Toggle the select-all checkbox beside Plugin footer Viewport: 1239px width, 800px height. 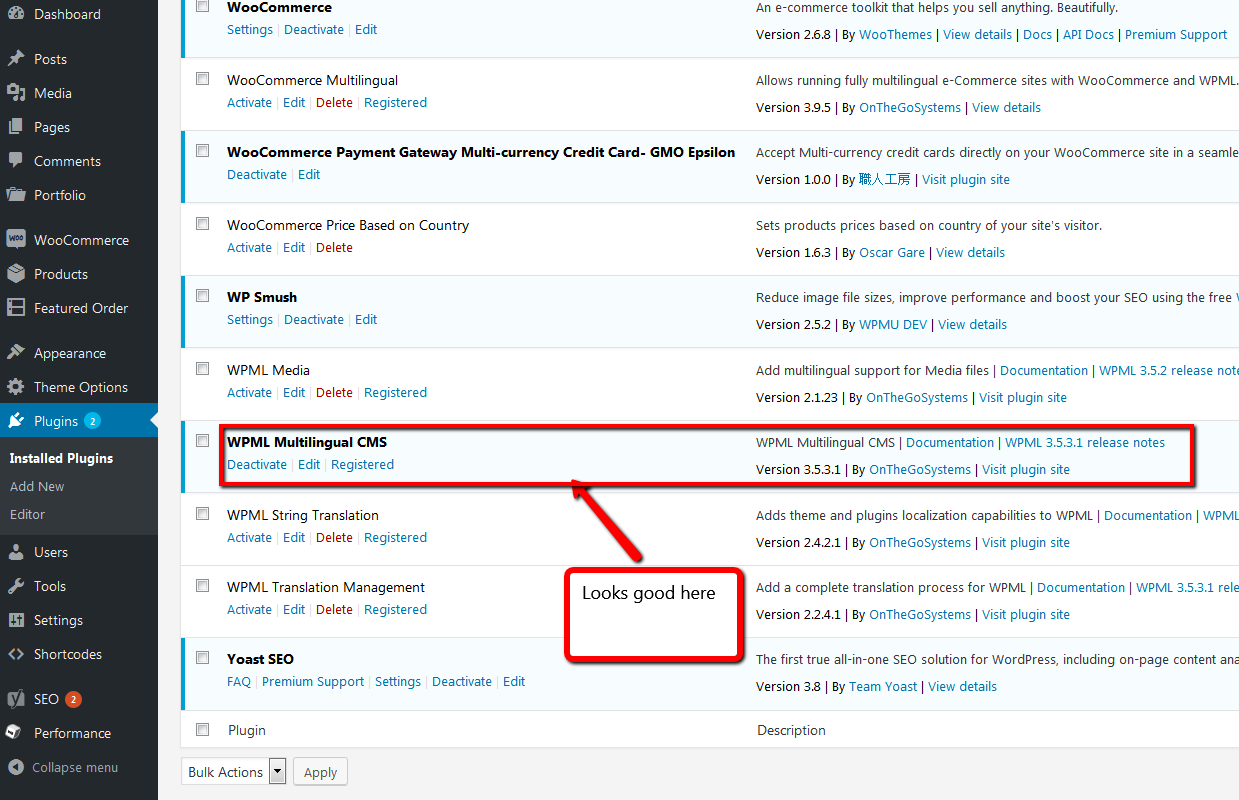pos(203,730)
